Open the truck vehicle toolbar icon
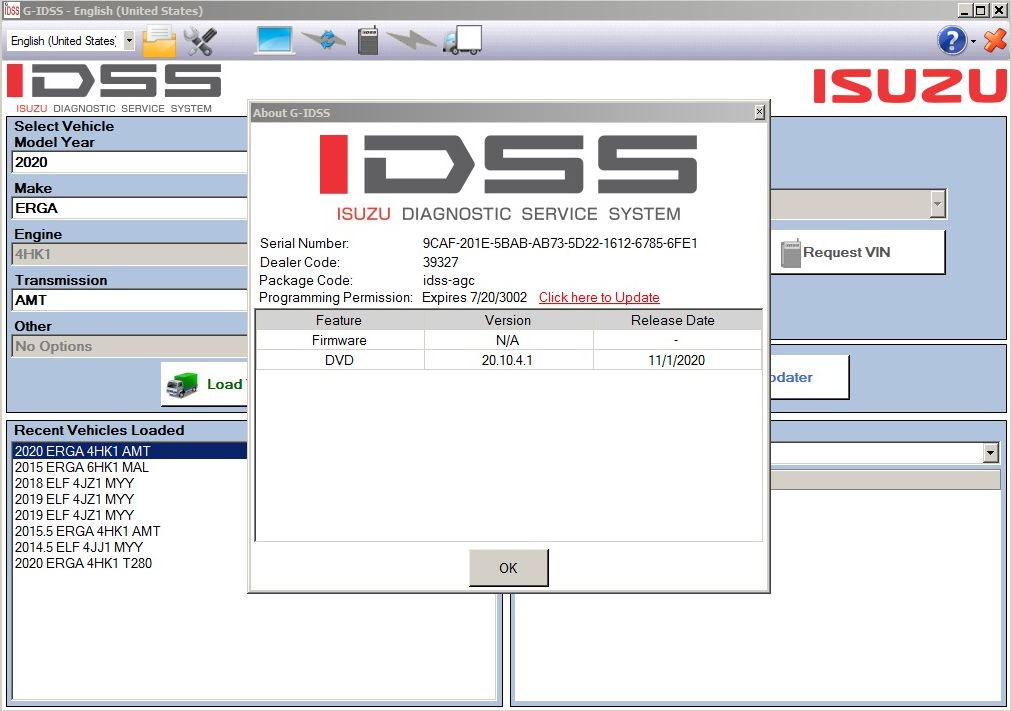1012x711 pixels. [461, 40]
